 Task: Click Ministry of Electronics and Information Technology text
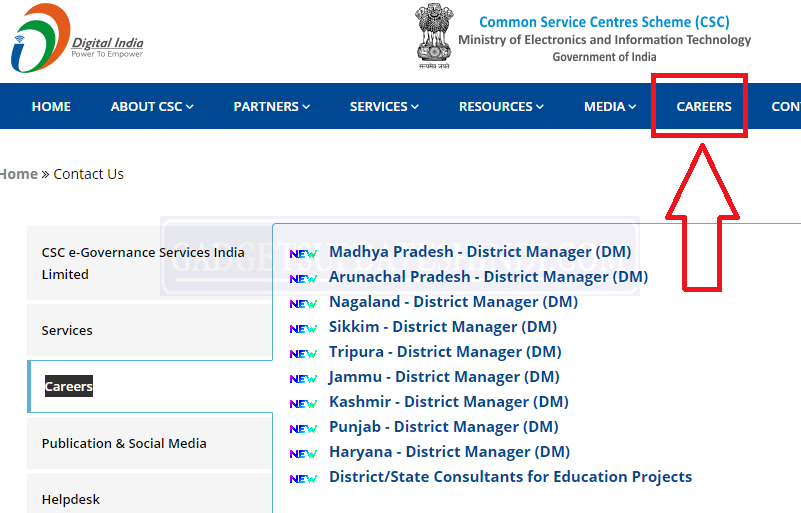coord(604,40)
